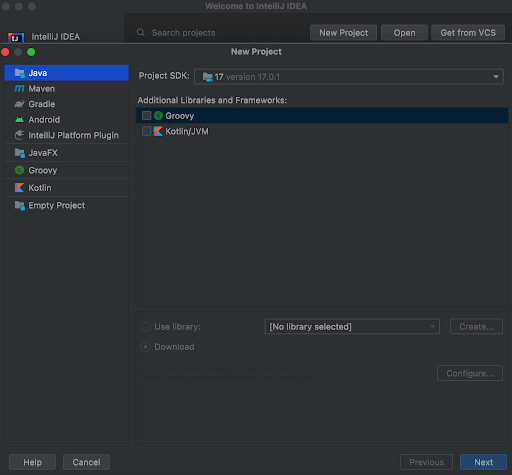Select the Use library radio button
The width and height of the screenshot is (512, 475).
(146, 327)
